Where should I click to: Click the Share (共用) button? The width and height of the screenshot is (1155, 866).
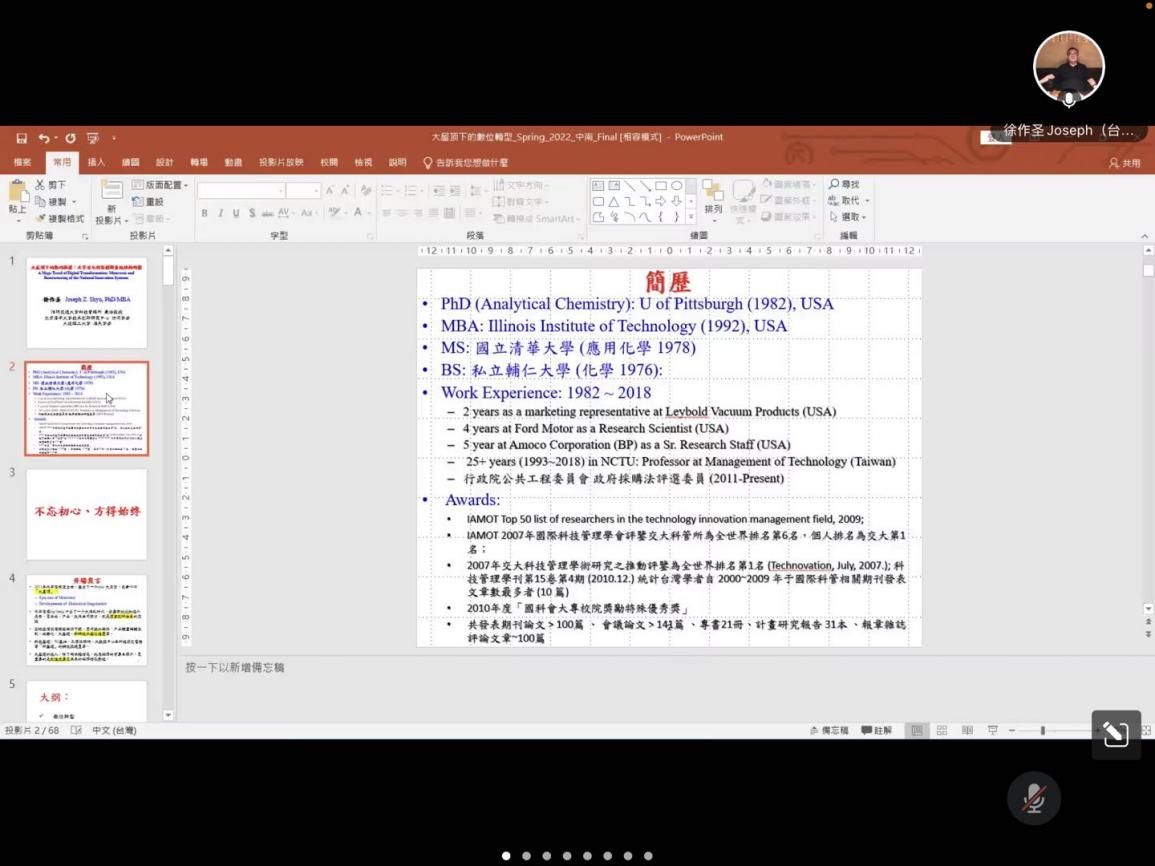(1124, 163)
